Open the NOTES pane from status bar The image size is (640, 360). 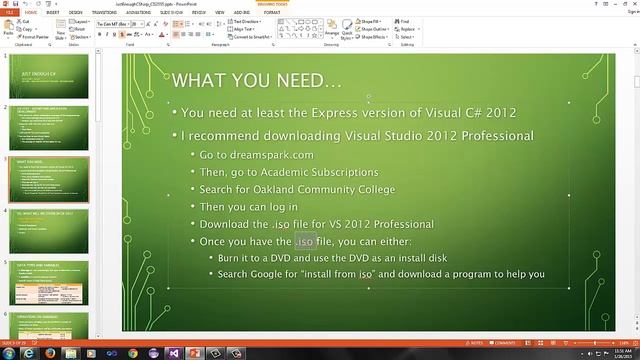tap(474, 343)
